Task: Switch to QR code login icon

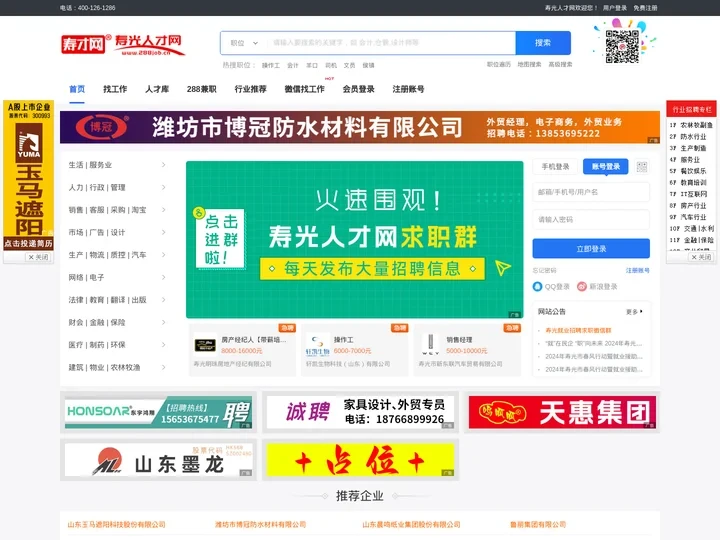Action: pos(642,167)
